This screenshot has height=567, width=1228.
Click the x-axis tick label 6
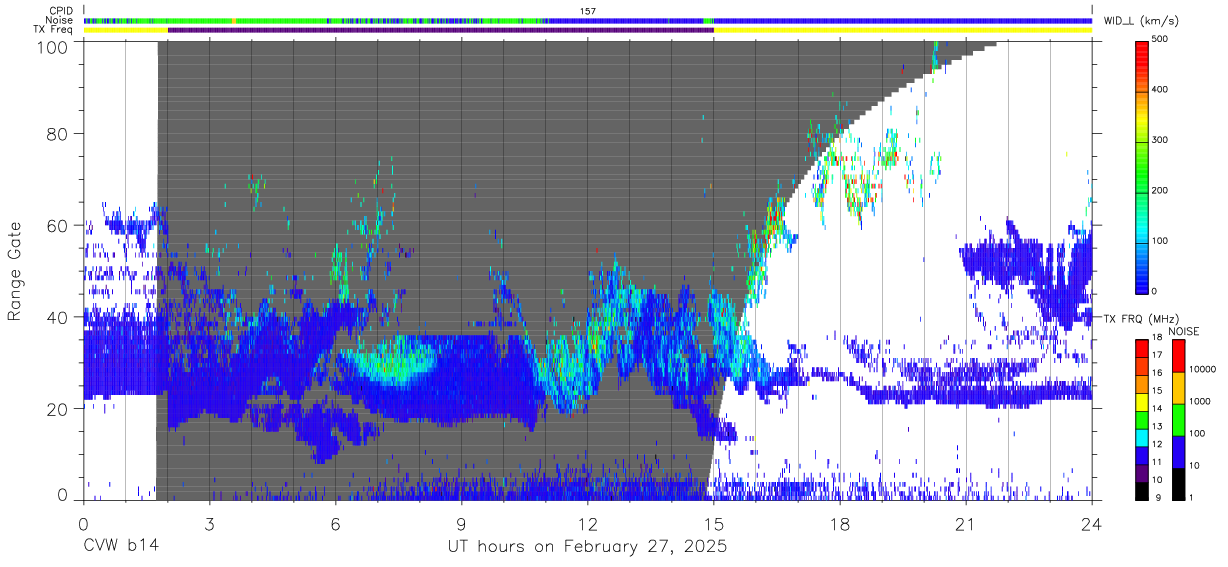(x=335, y=524)
